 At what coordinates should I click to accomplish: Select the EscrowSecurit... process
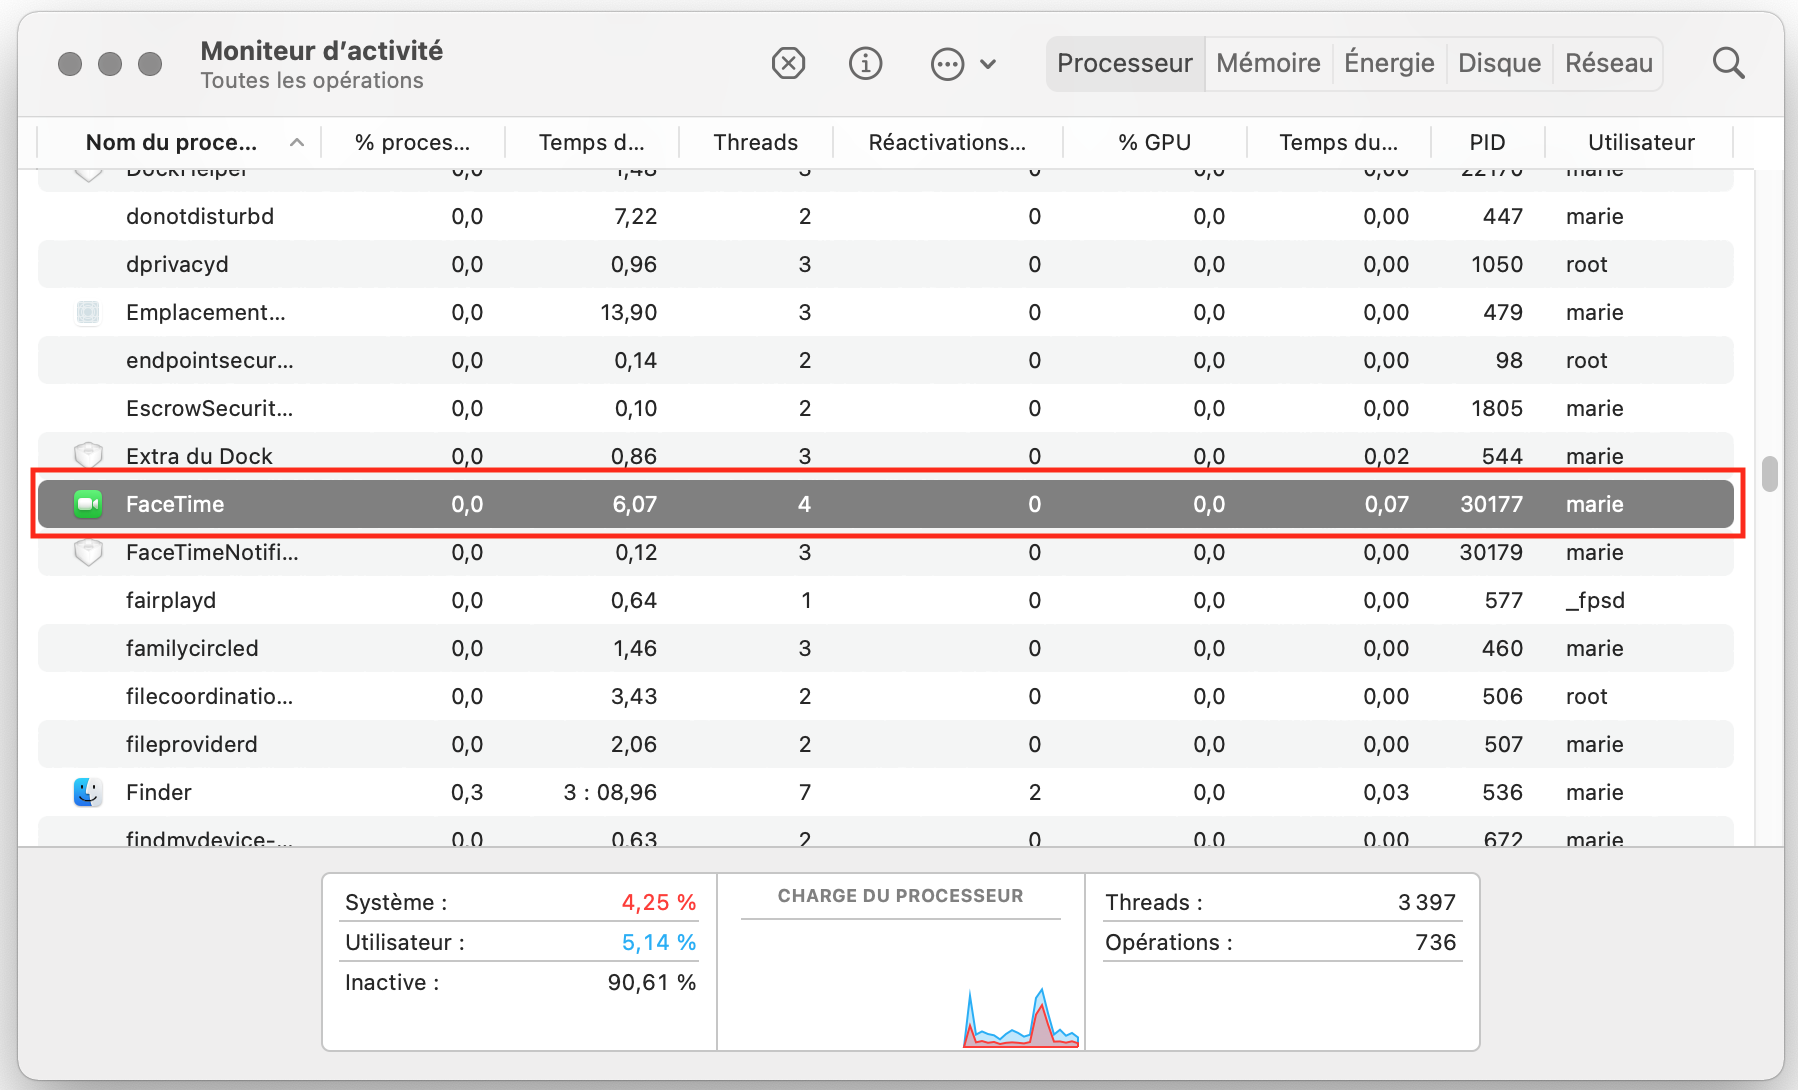coord(209,408)
